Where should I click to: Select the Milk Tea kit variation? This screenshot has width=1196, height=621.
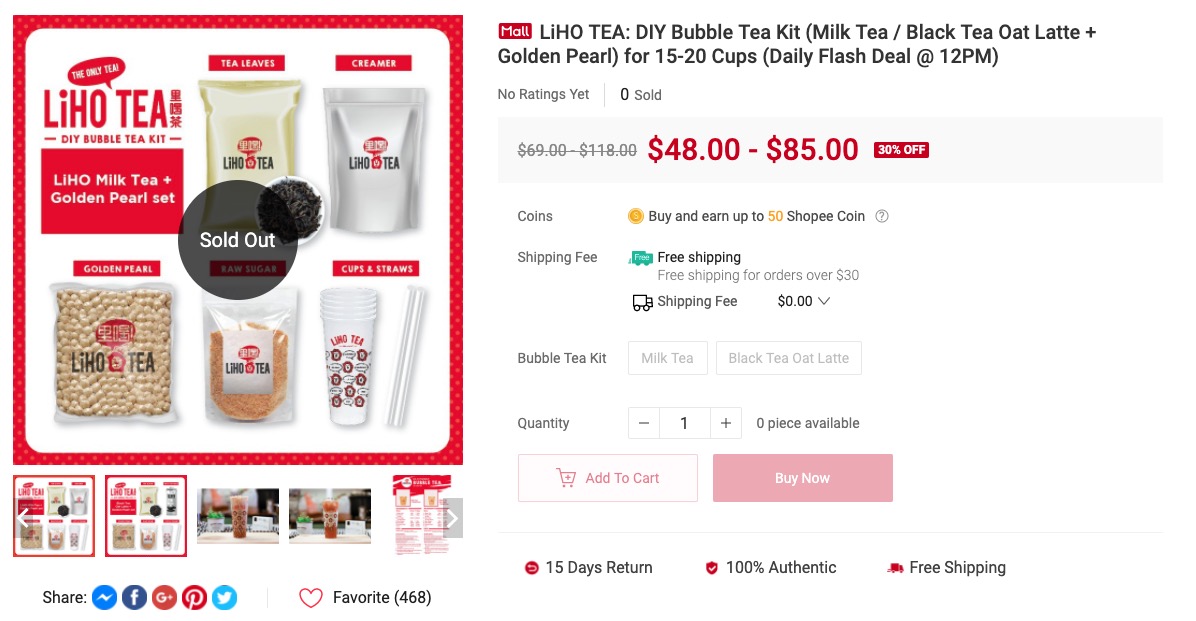click(x=667, y=358)
